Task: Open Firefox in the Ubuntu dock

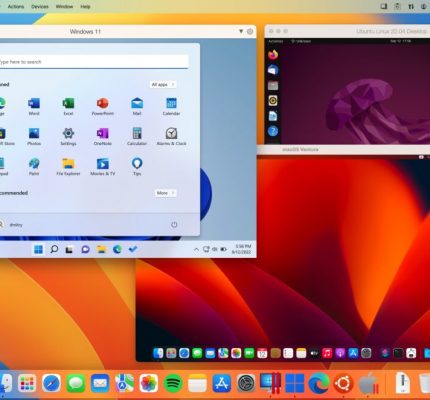Action: (273, 55)
